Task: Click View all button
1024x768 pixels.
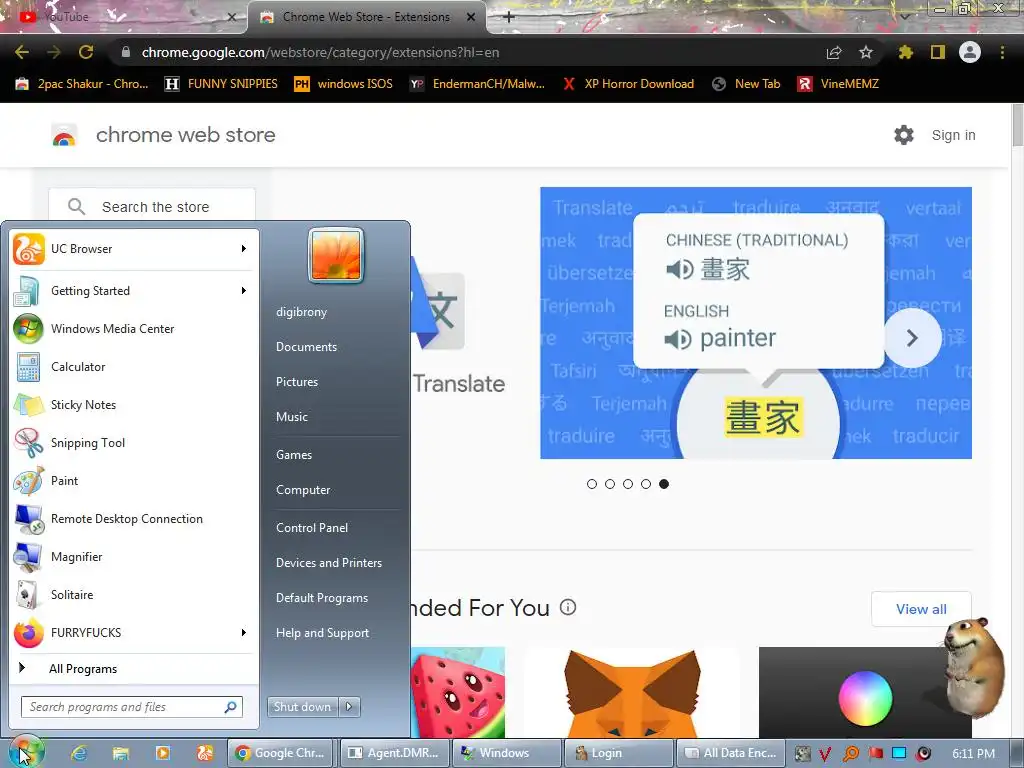Action: (921, 609)
